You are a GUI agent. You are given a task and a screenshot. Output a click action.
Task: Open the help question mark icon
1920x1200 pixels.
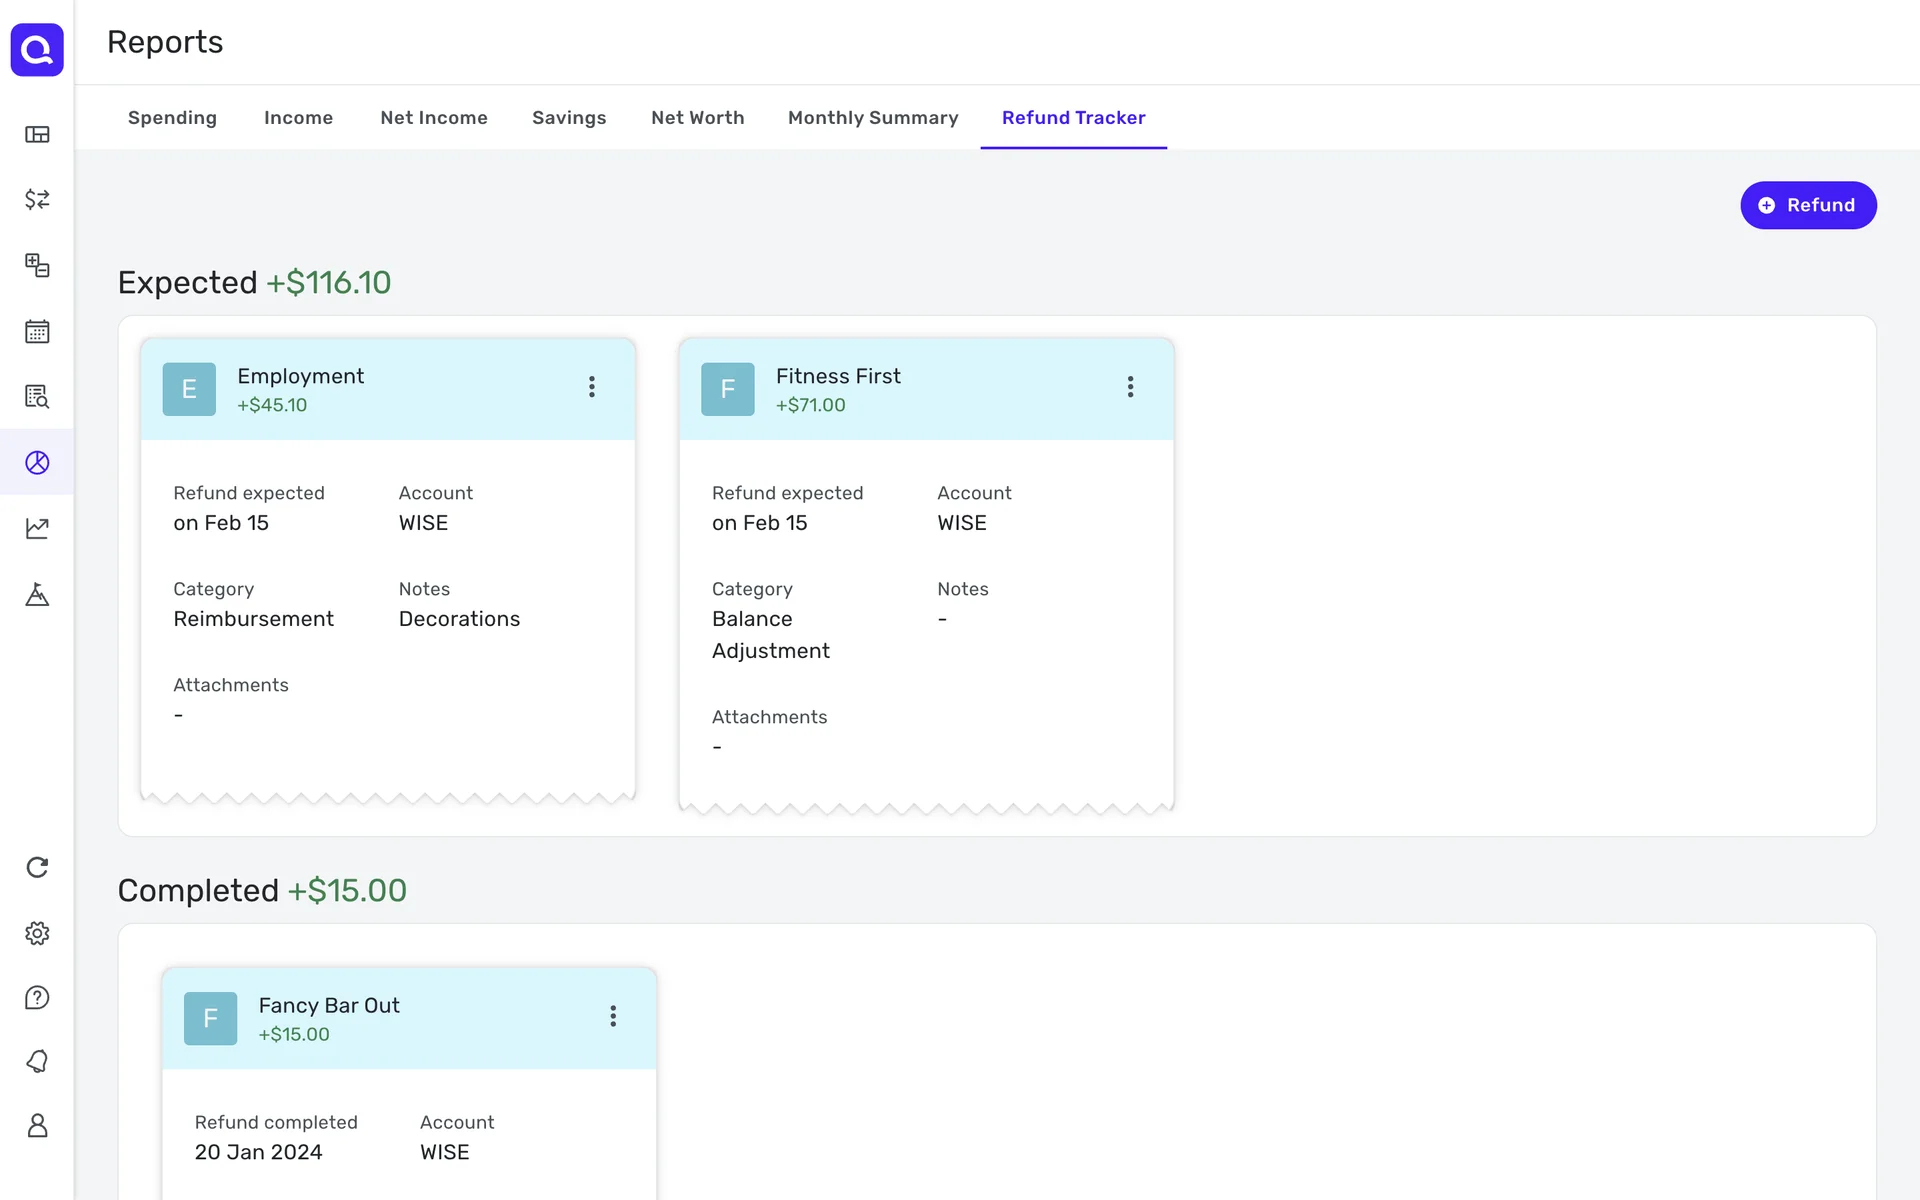click(x=37, y=997)
